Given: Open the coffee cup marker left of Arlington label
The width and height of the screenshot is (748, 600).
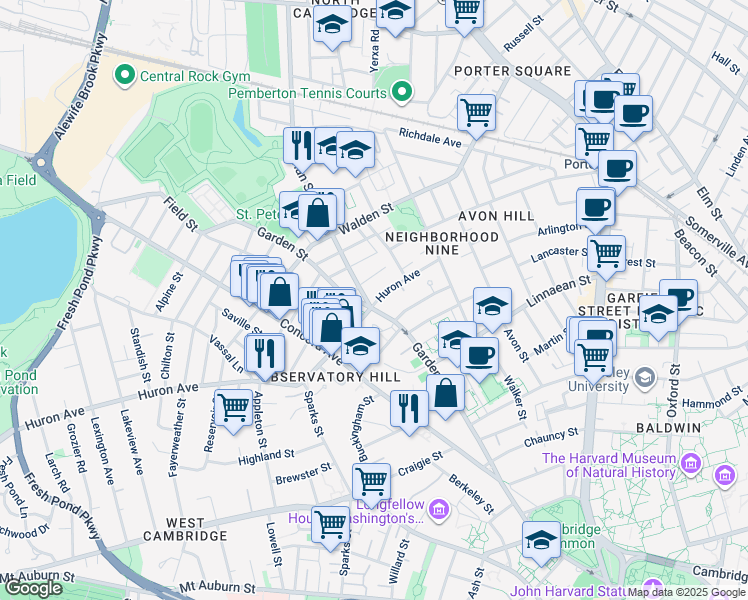Looking at the screenshot, I should coord(595,210).
